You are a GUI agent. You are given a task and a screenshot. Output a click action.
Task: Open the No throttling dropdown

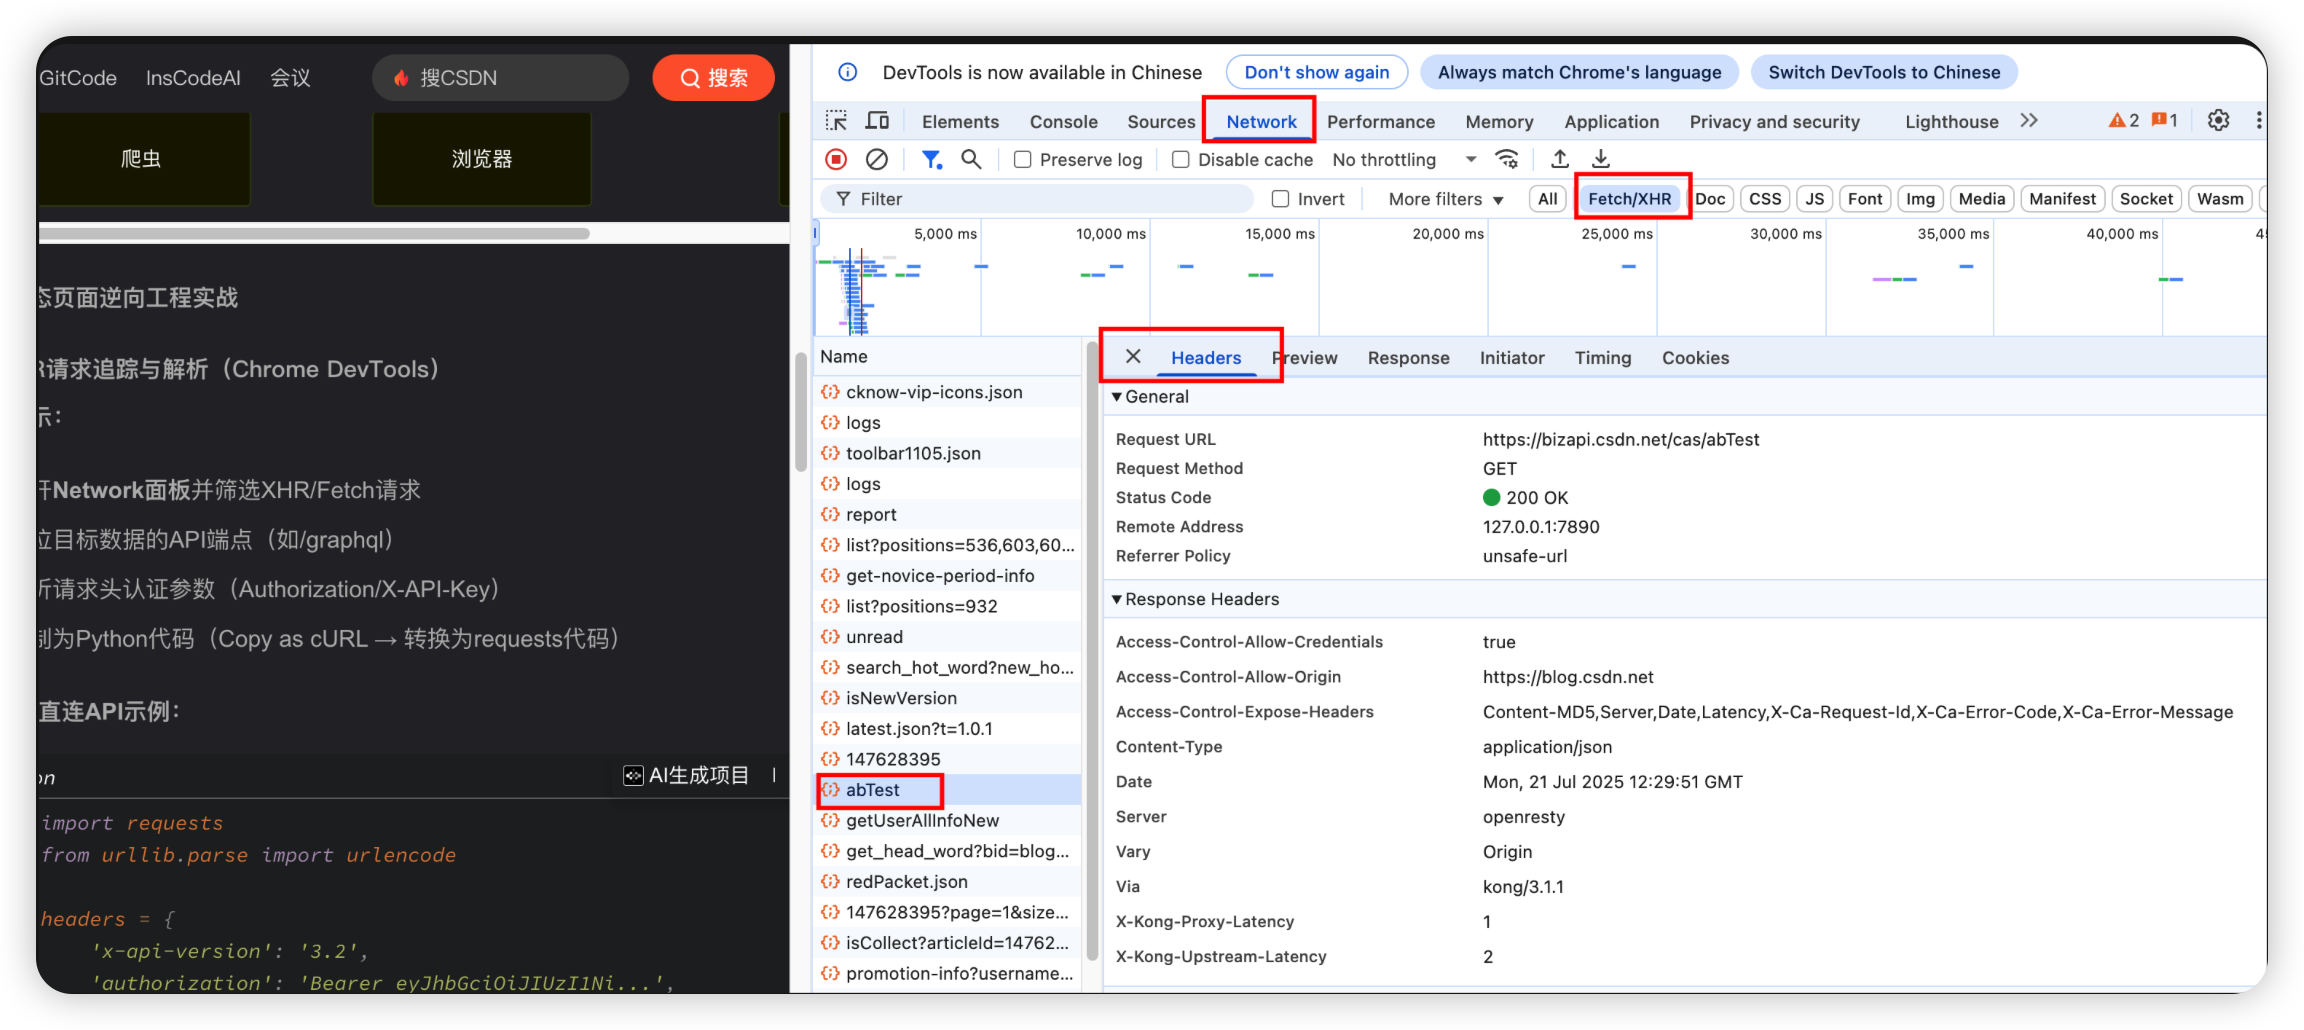[x=1404, y=160]
